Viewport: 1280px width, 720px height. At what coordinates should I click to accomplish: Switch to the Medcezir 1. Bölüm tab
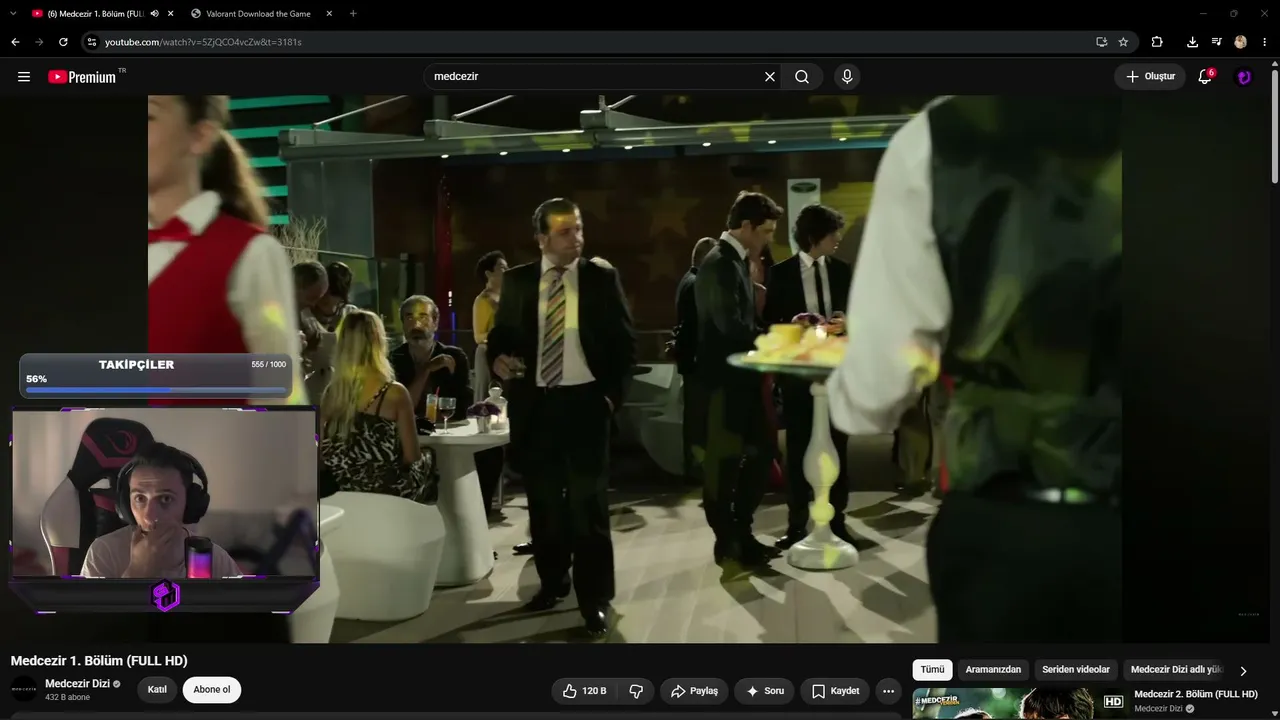96,14
